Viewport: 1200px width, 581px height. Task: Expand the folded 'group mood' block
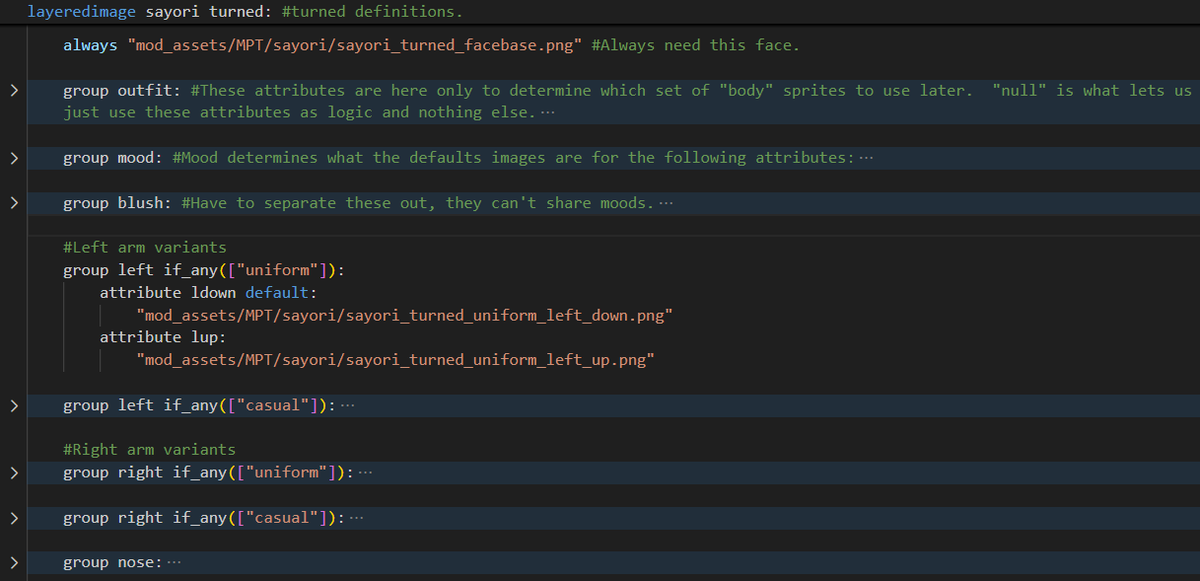[x=13, y=158]
